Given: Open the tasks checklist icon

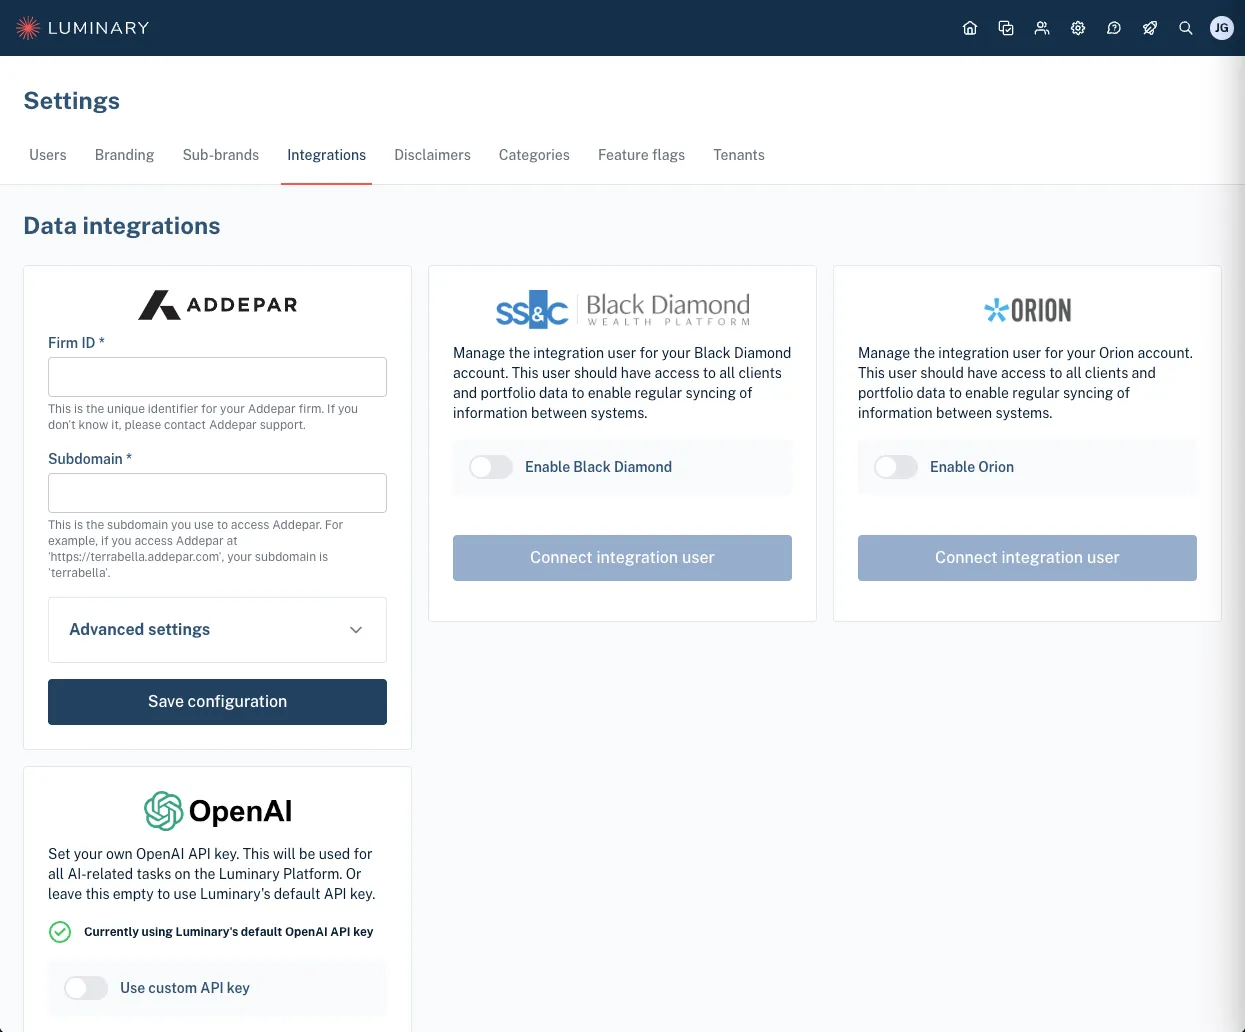Looking at the screenshot, I should click(x=1006, y=28).
